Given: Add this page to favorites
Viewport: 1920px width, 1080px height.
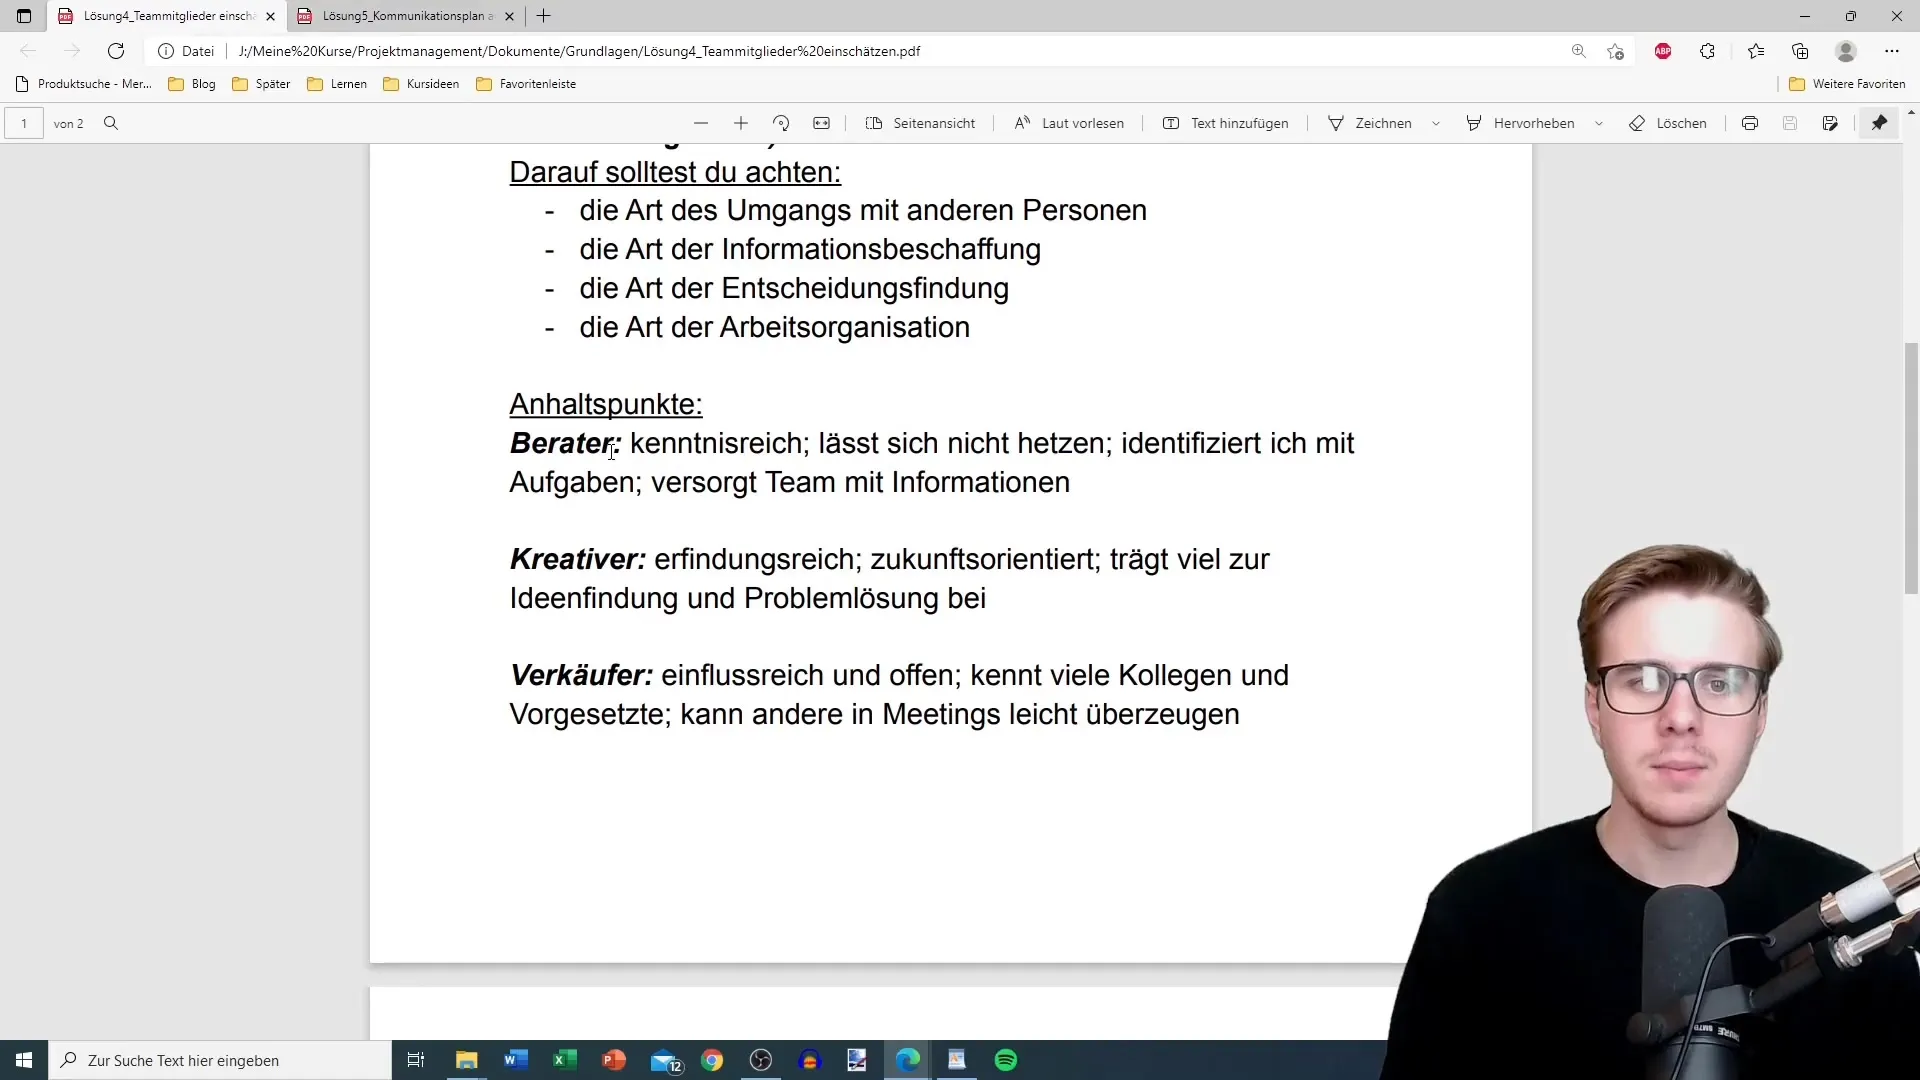Looking at the screenshot, I should (1615, 51).
